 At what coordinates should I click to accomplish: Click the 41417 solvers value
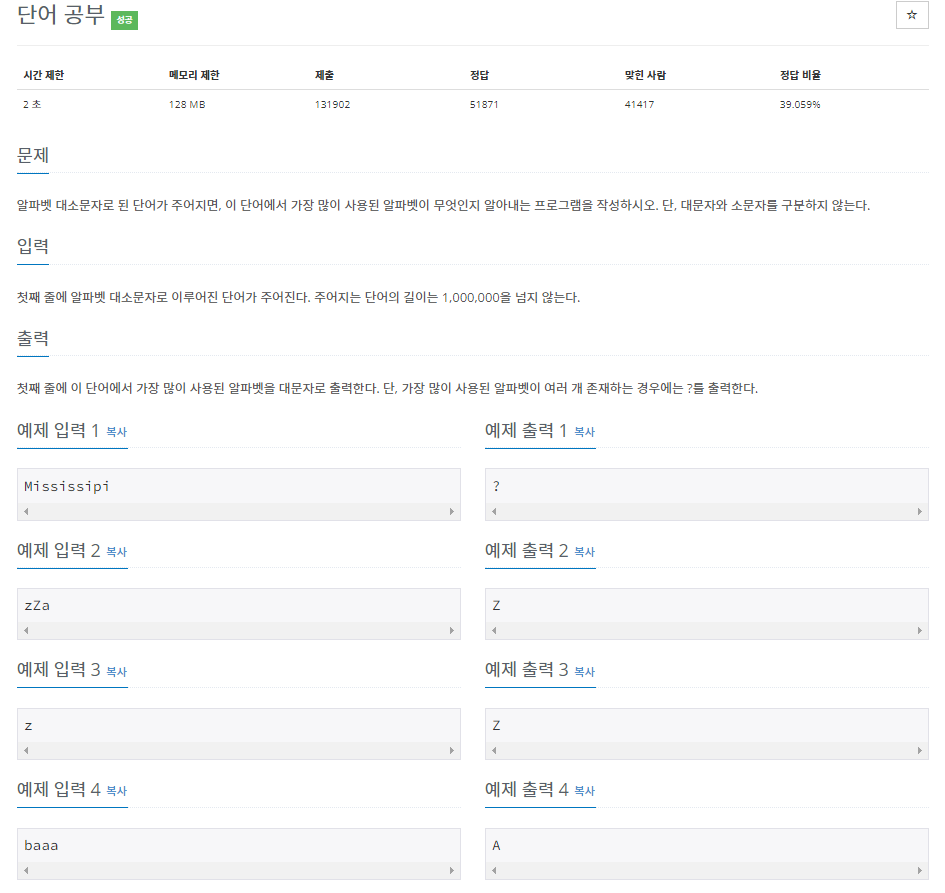(x=639, y=105)
